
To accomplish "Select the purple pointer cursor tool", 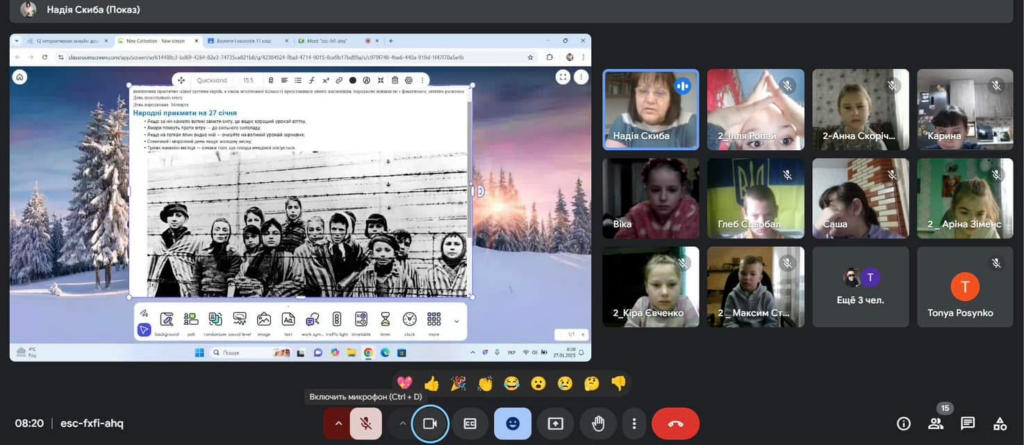I will pos(144,330).
